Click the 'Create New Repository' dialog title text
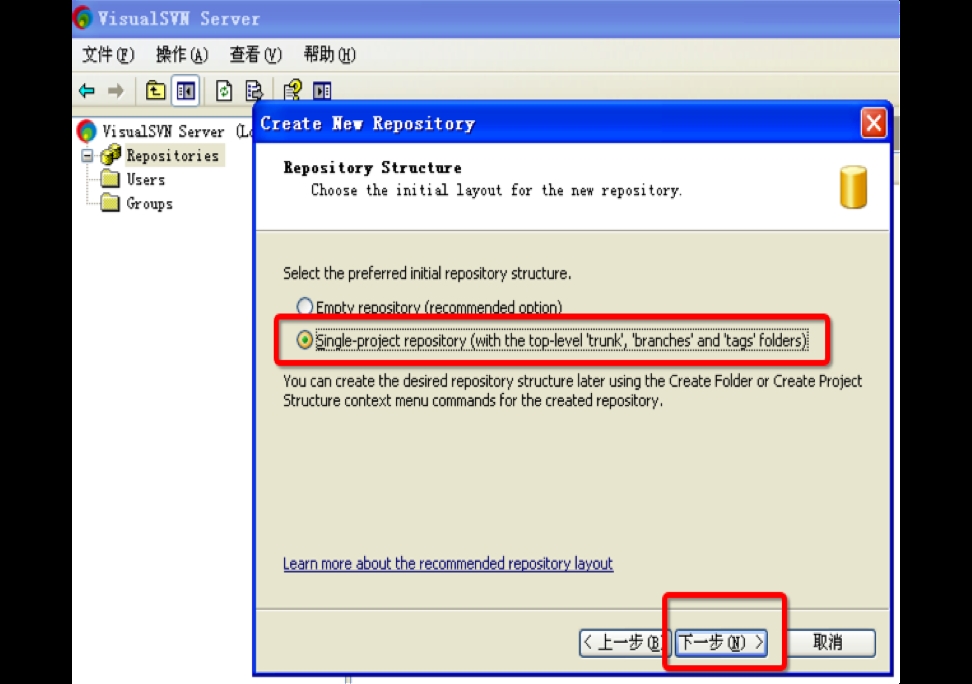This screenshot has height=684, width=972. (x=368, y=123)
